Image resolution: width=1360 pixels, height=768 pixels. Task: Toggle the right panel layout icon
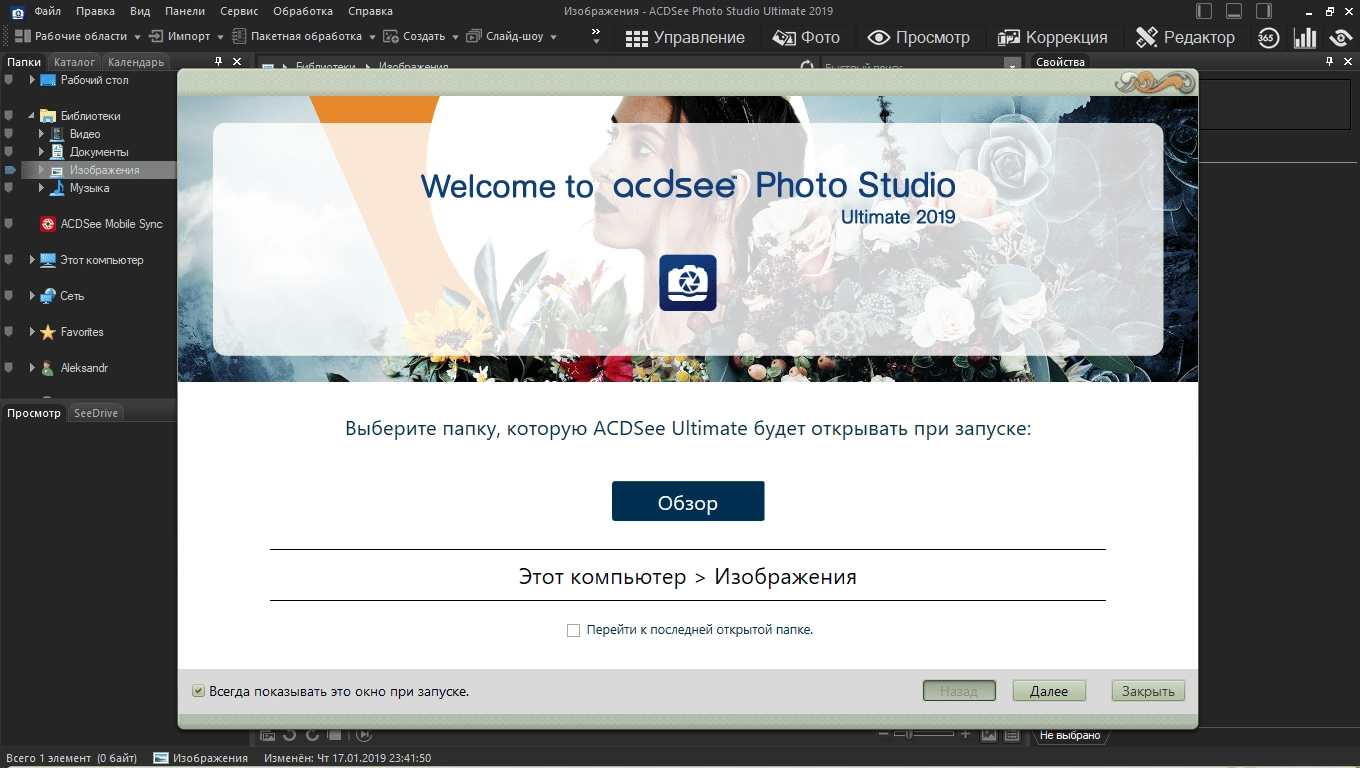coord(1264,11)
